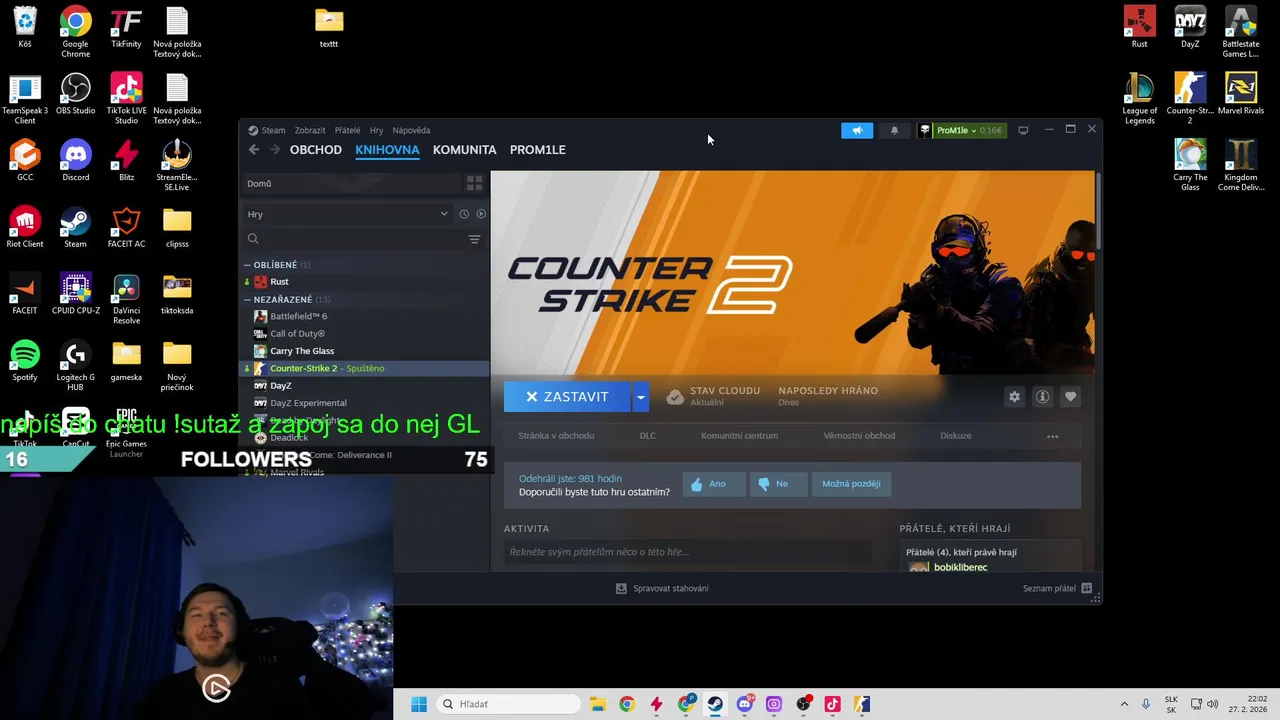Click Možná později button
The height and width of the screenshot is (720, 1280).
(851, 484)
